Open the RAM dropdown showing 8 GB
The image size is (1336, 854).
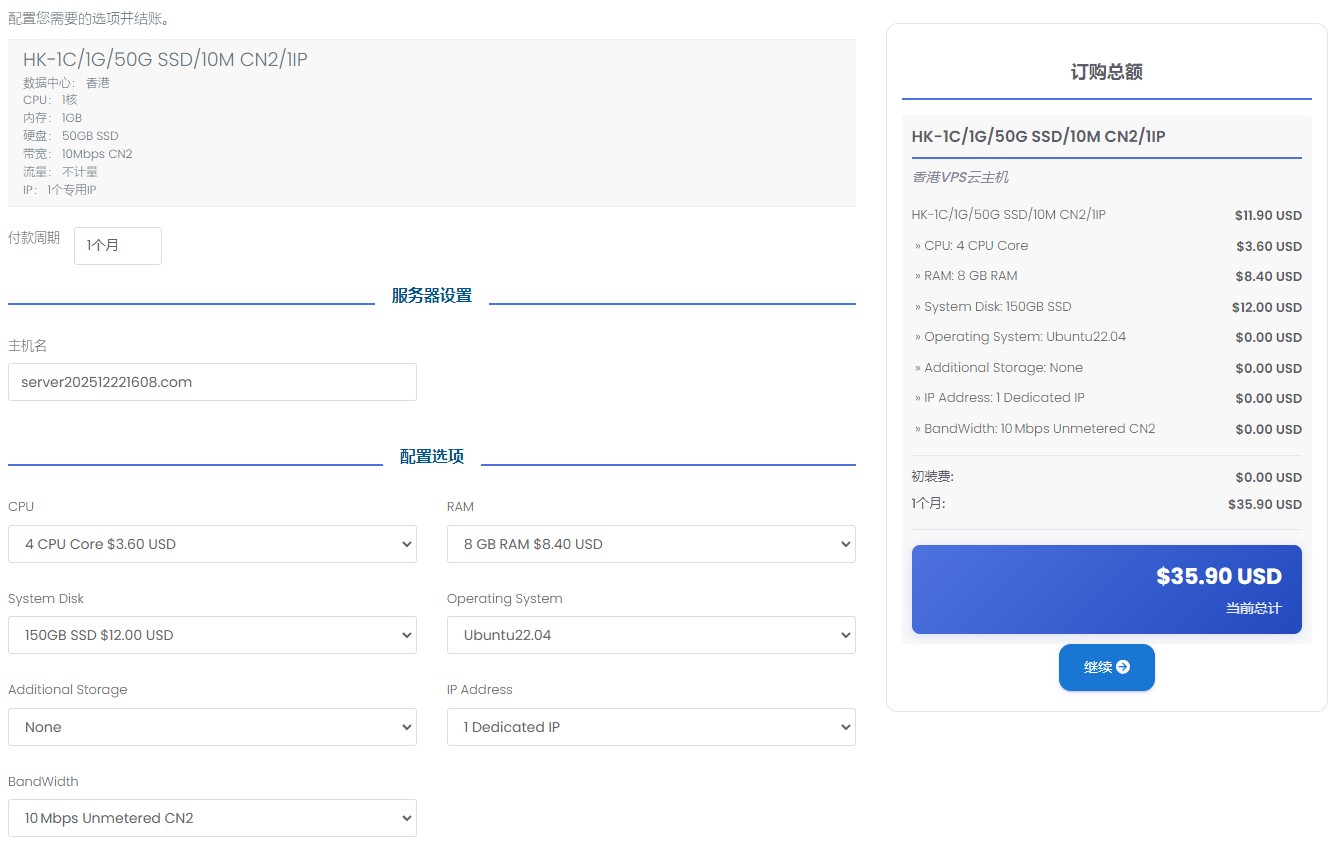pyautogui.click(x=650, y=544)
